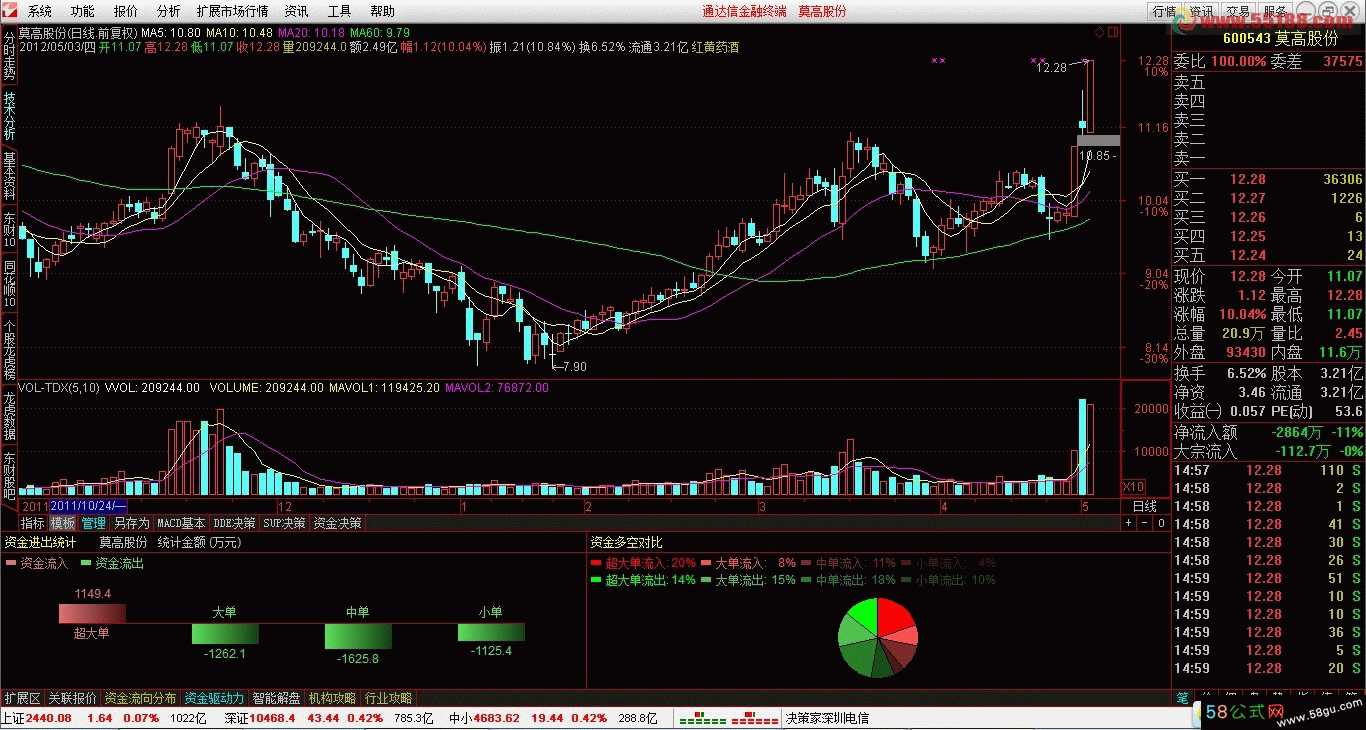
Task: Click the red-green signal indicator in status bar
Action: click(728, 718)
